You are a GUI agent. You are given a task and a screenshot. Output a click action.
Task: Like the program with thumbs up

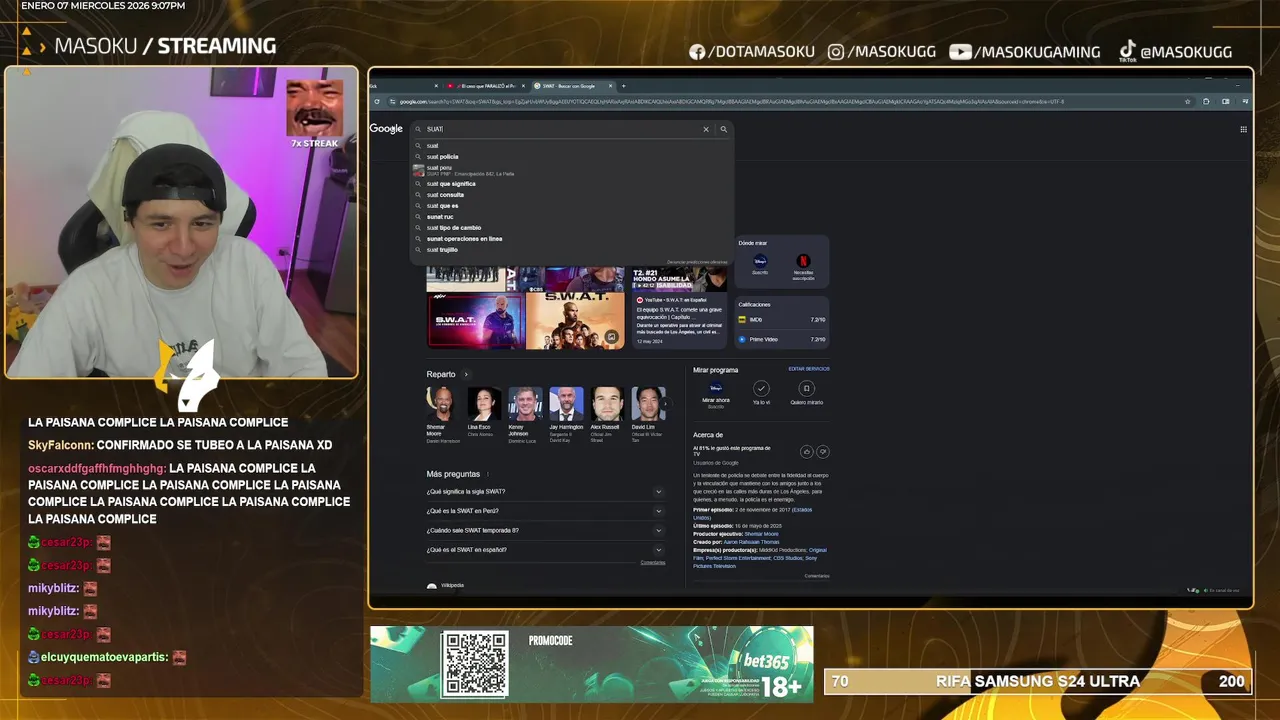(807, 452)
